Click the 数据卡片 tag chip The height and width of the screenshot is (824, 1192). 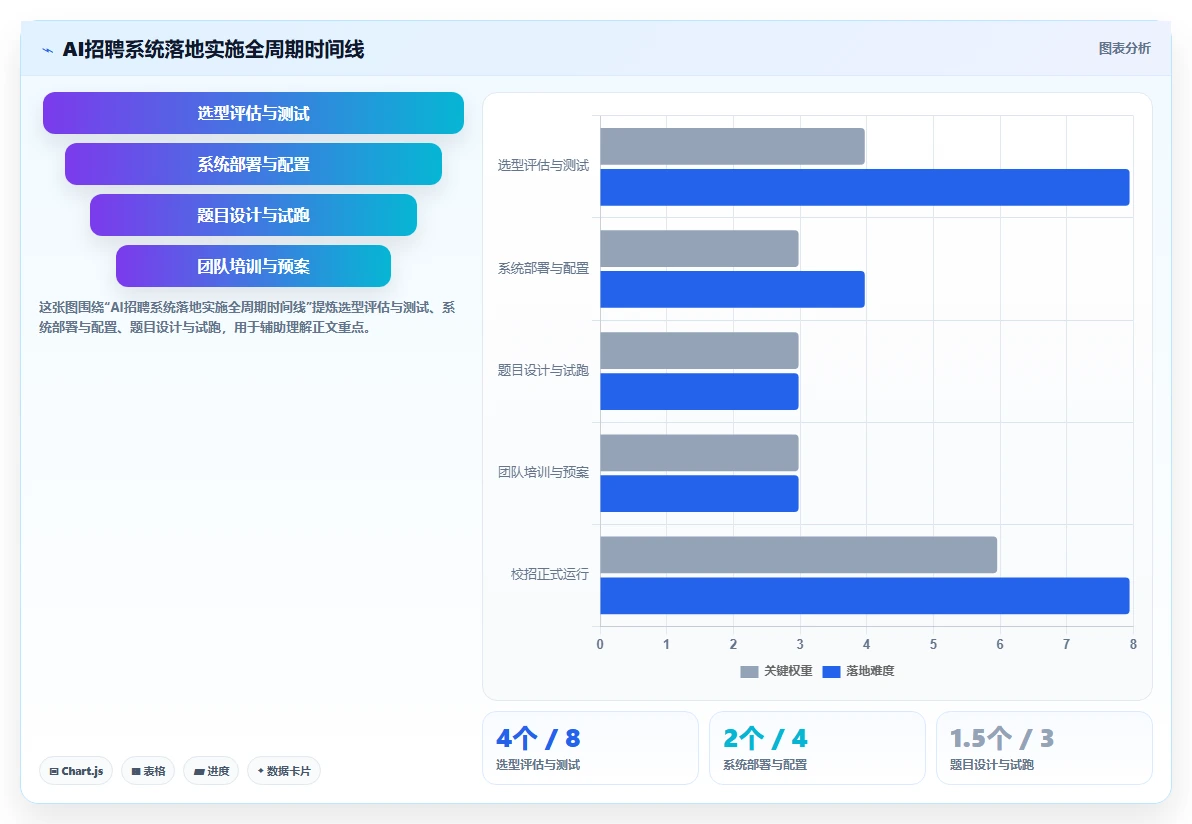[284, 771]
